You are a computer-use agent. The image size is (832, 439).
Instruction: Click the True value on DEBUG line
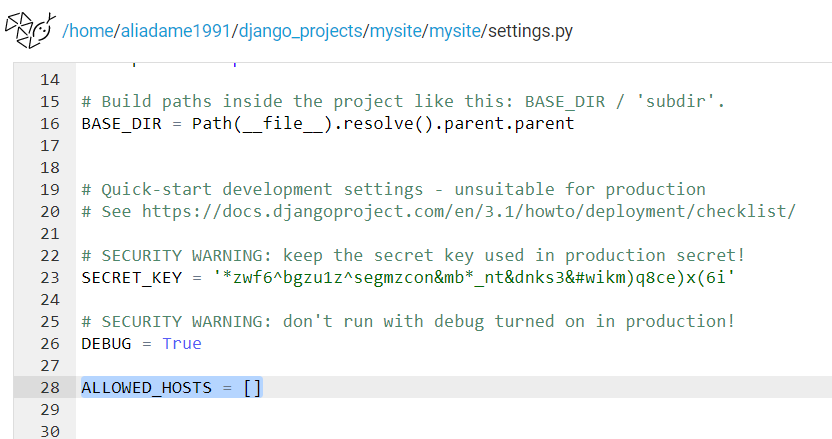coord(182,343)
